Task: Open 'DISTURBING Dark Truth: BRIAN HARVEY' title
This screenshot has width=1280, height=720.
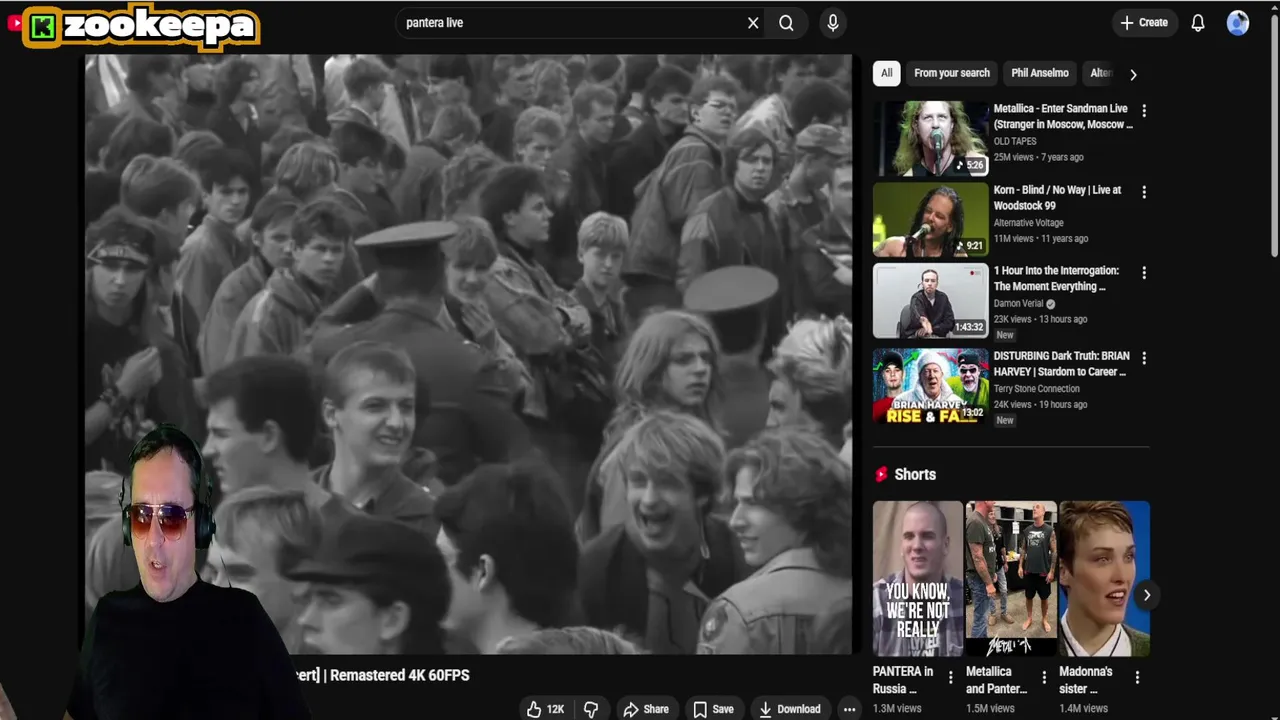Action: tap(1061, 363)
